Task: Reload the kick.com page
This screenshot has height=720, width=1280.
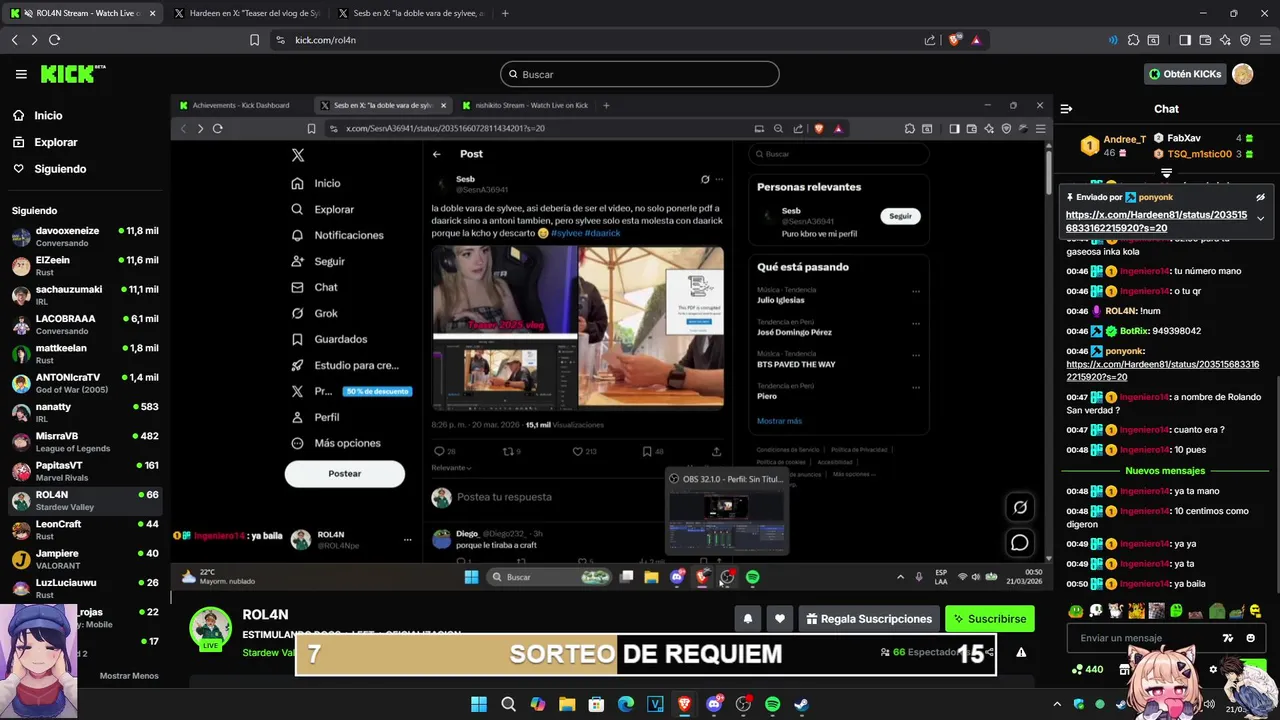Action: click(x=54, y=40)
